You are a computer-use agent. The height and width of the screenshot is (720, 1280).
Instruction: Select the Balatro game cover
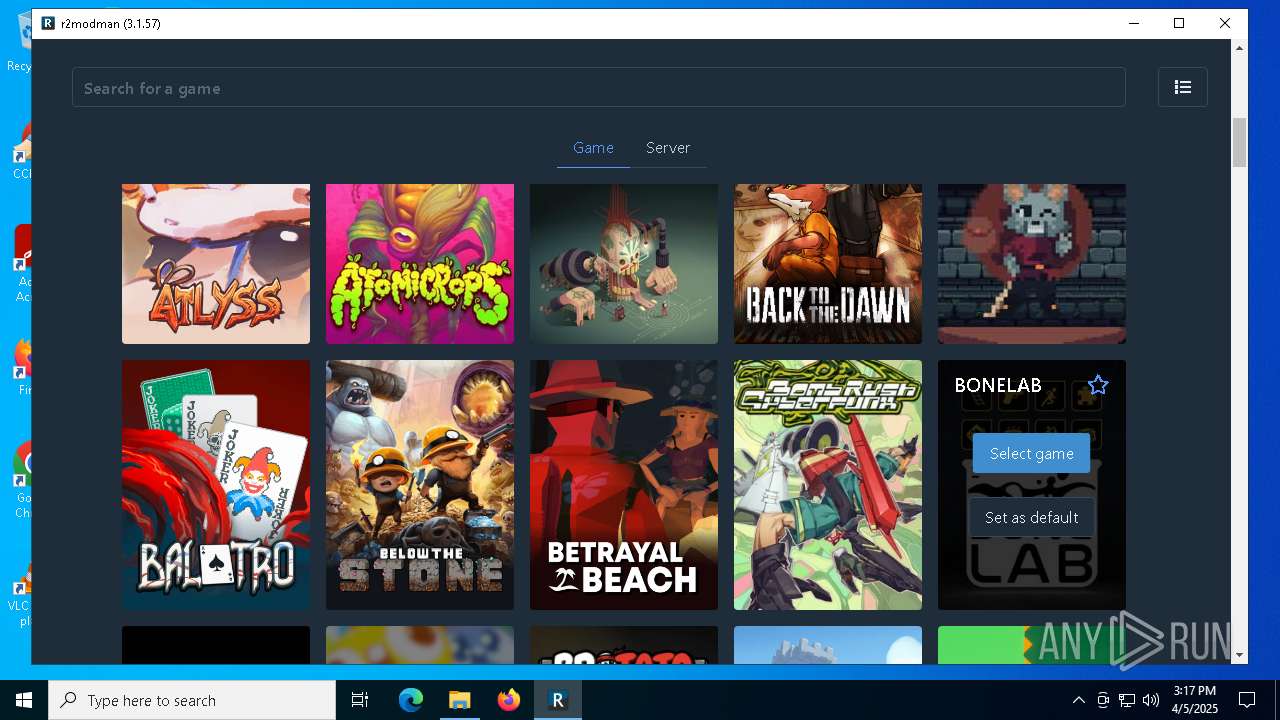tap(216, 485)
